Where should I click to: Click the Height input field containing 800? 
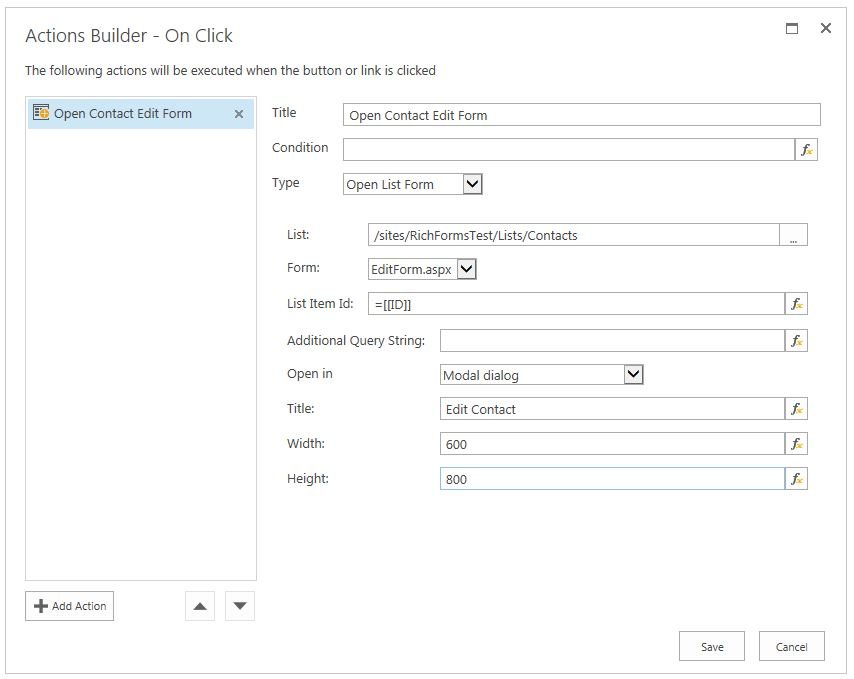pyautogui.click(x=611, y=479)
